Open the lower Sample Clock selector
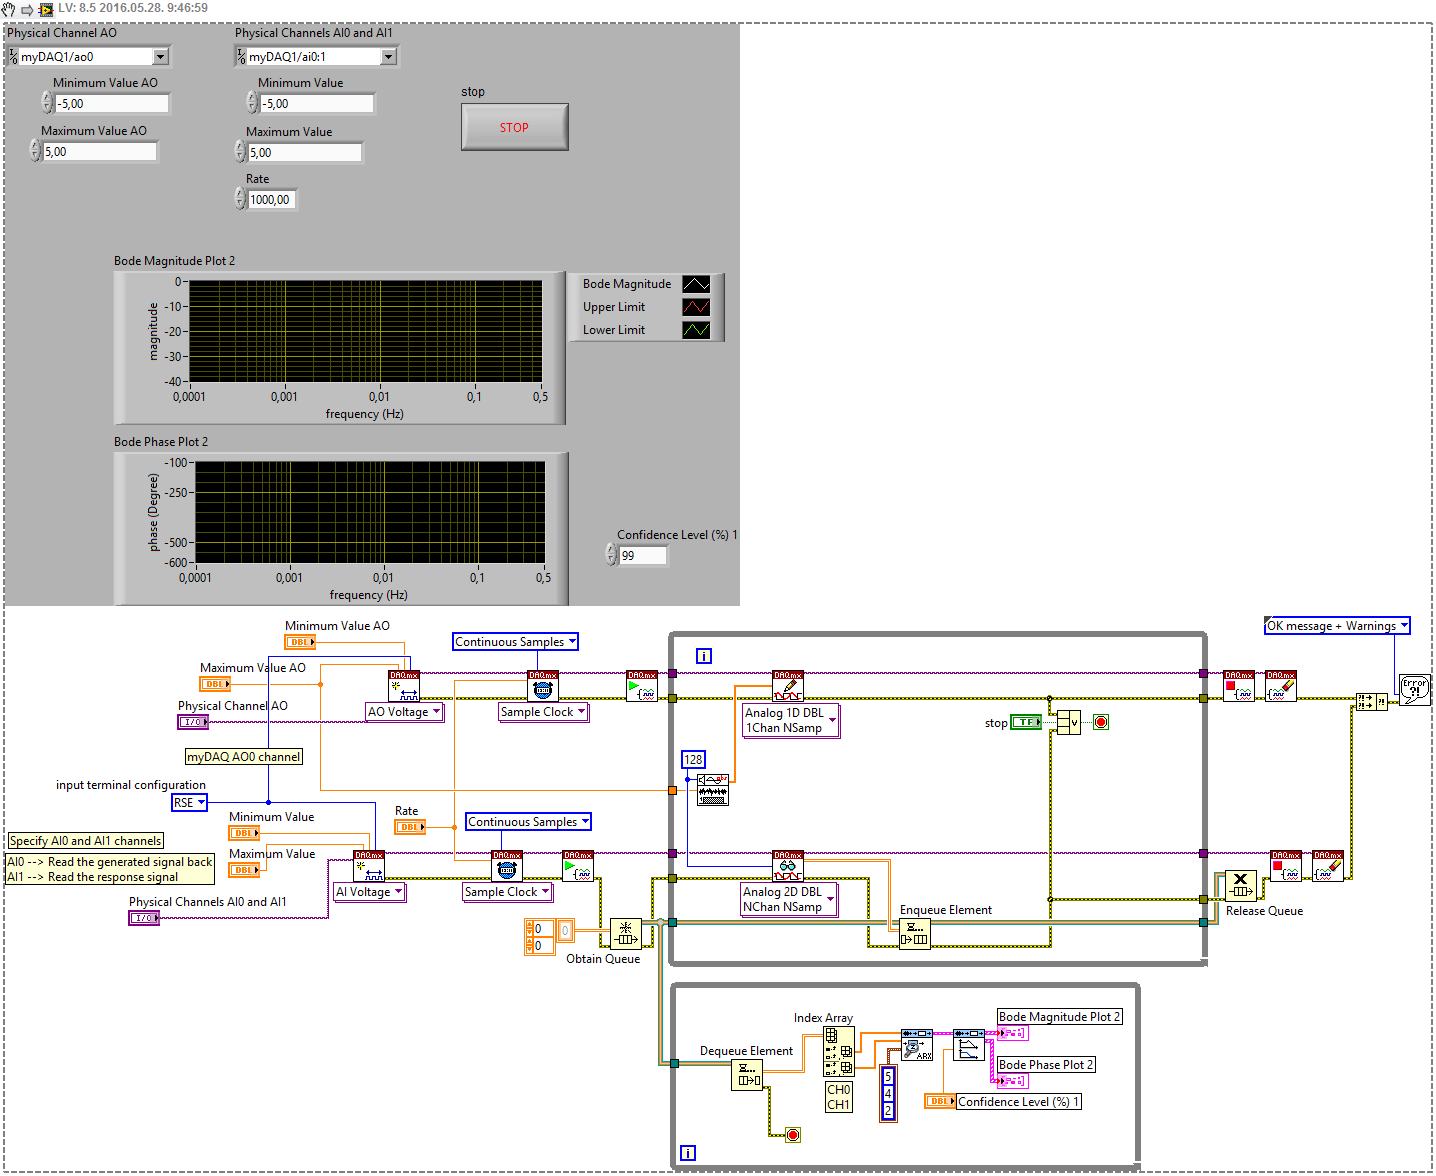The height and width of the screenshot is (1176, 1436). [507, 892]
